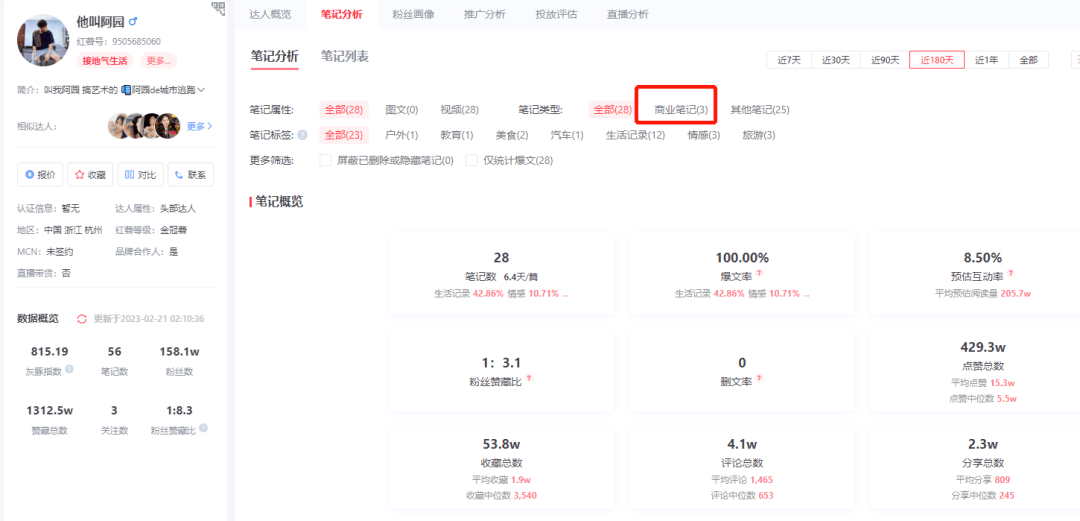Show more tags with 更多... button
The height and width of the screenshot is (521, 1080).
click(x=157, y=60)
